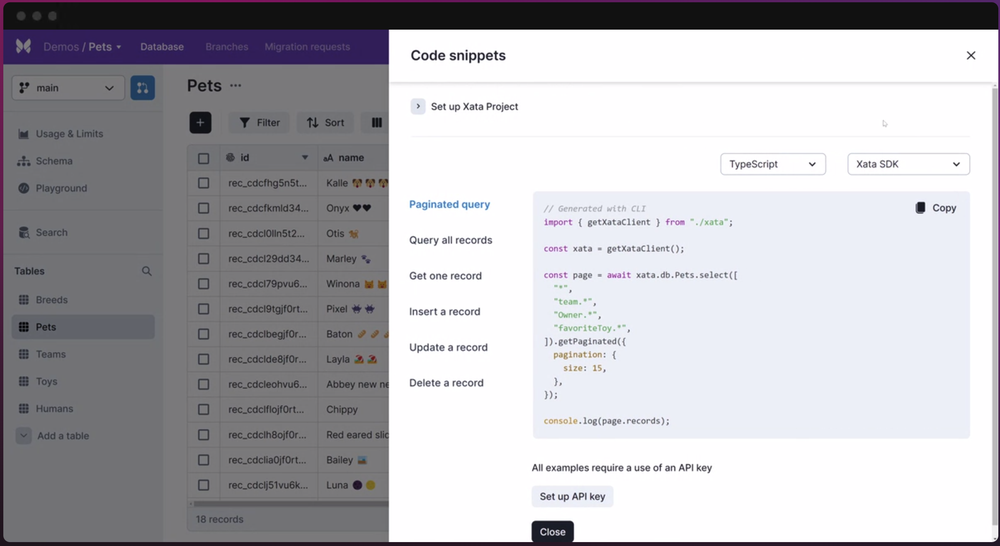Click the Playground icon in sidebar
Image resolution: width=1000 pixels, height=546 pixels.
tap(24, 188)
